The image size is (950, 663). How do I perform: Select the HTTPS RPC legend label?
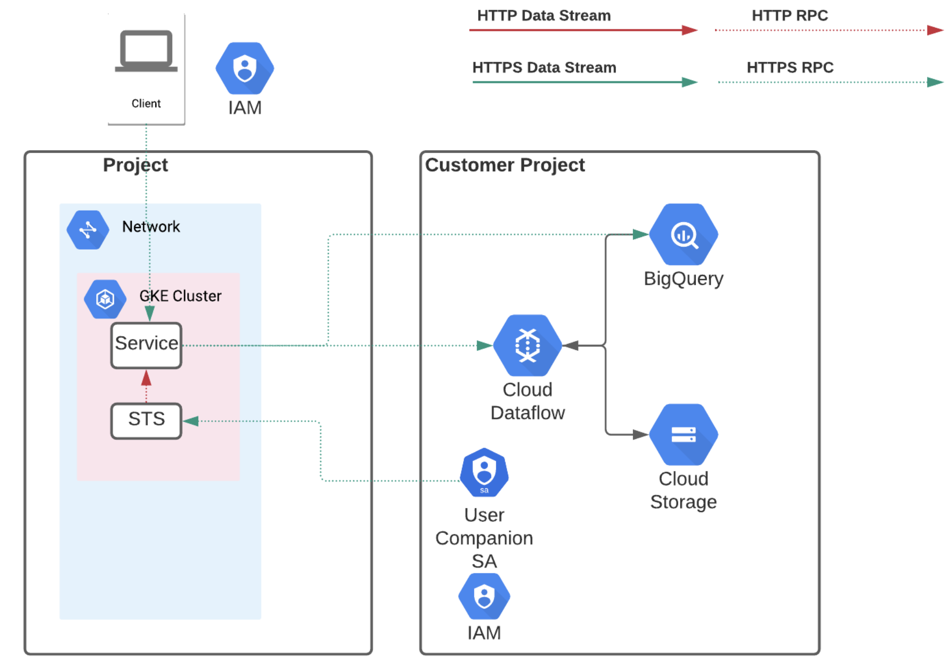pos(789,68)
